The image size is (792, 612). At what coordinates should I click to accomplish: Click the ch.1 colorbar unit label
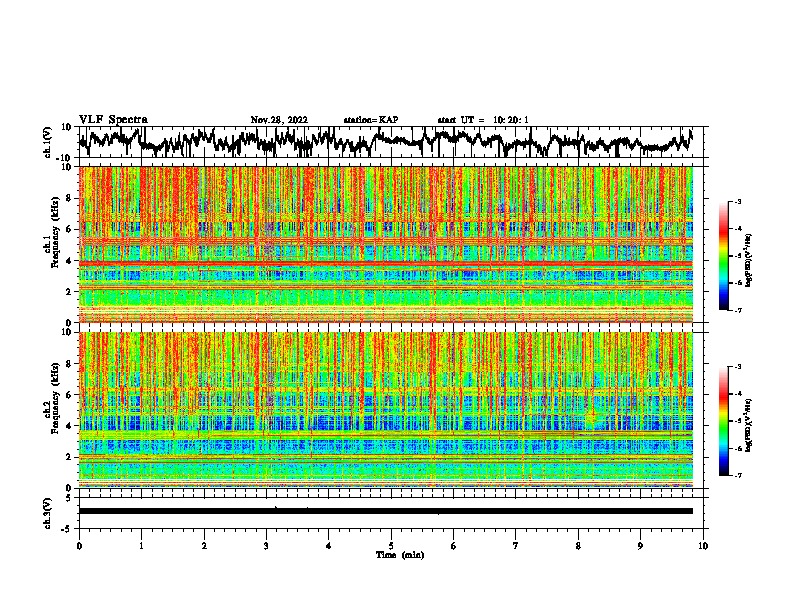point(749,261)
